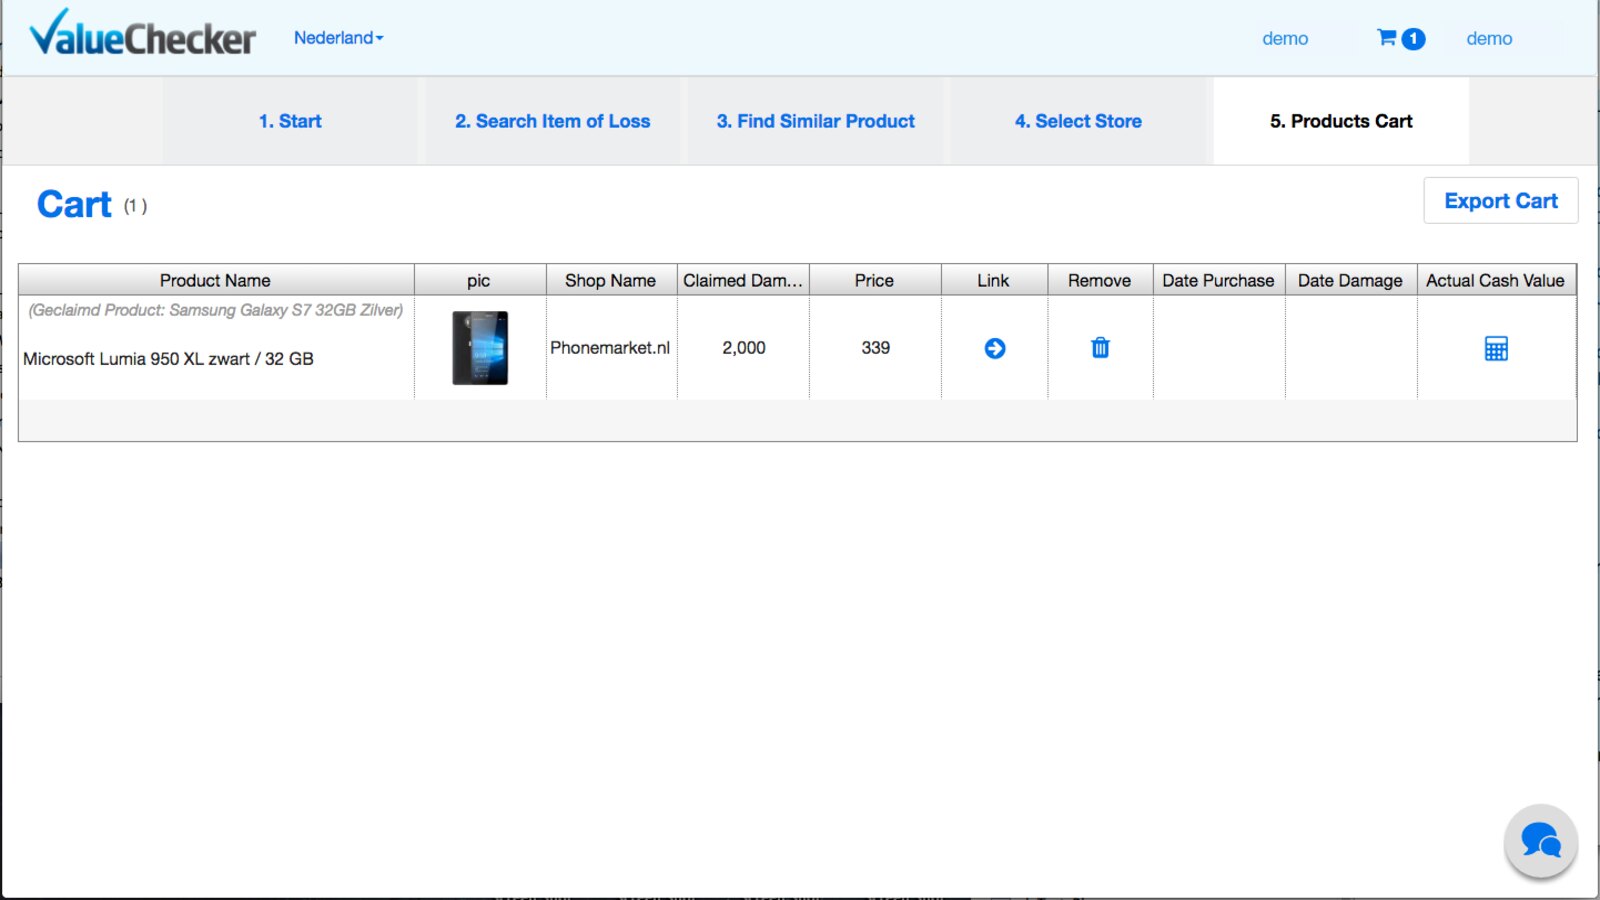Image resolution: width=1600 pixels, height=900 pixels.
Task: Click the ValueChecker logo
Action: coord(143,33)
